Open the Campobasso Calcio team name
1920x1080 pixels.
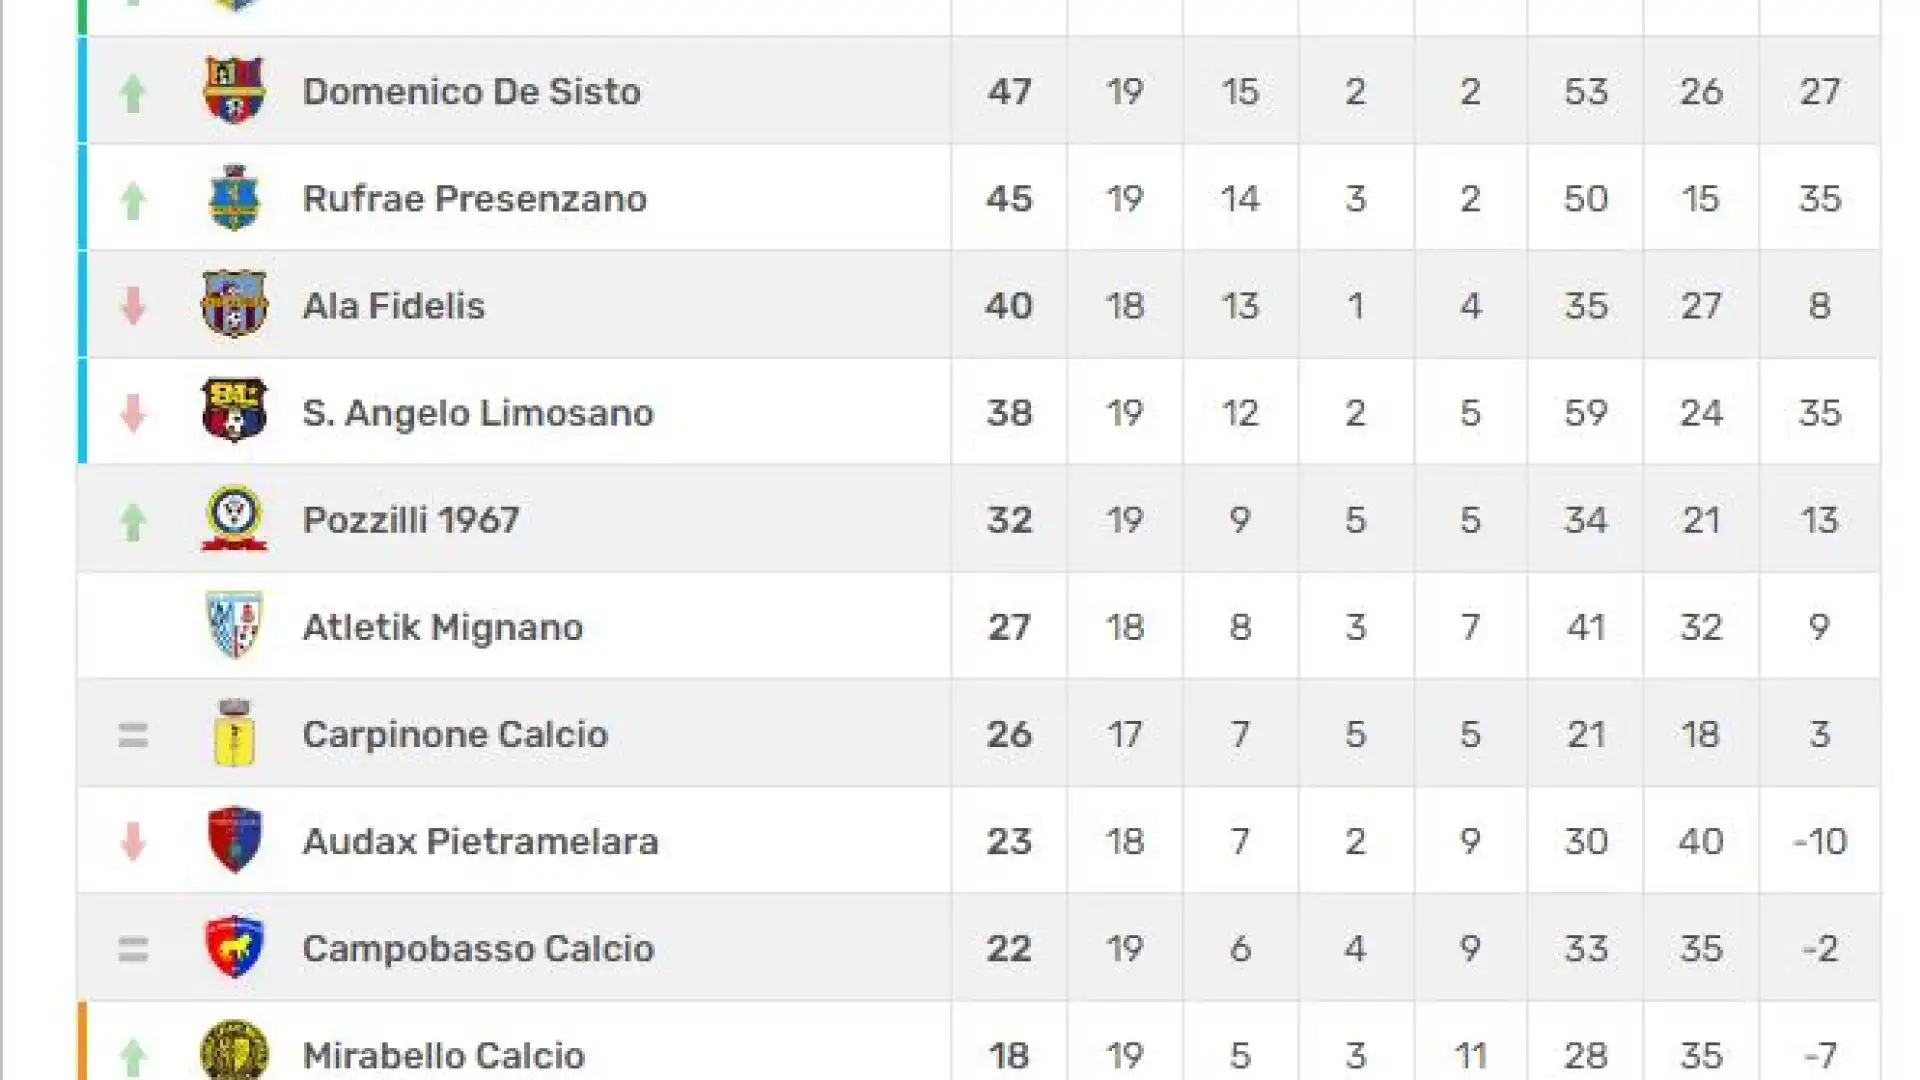pos(478,948)
